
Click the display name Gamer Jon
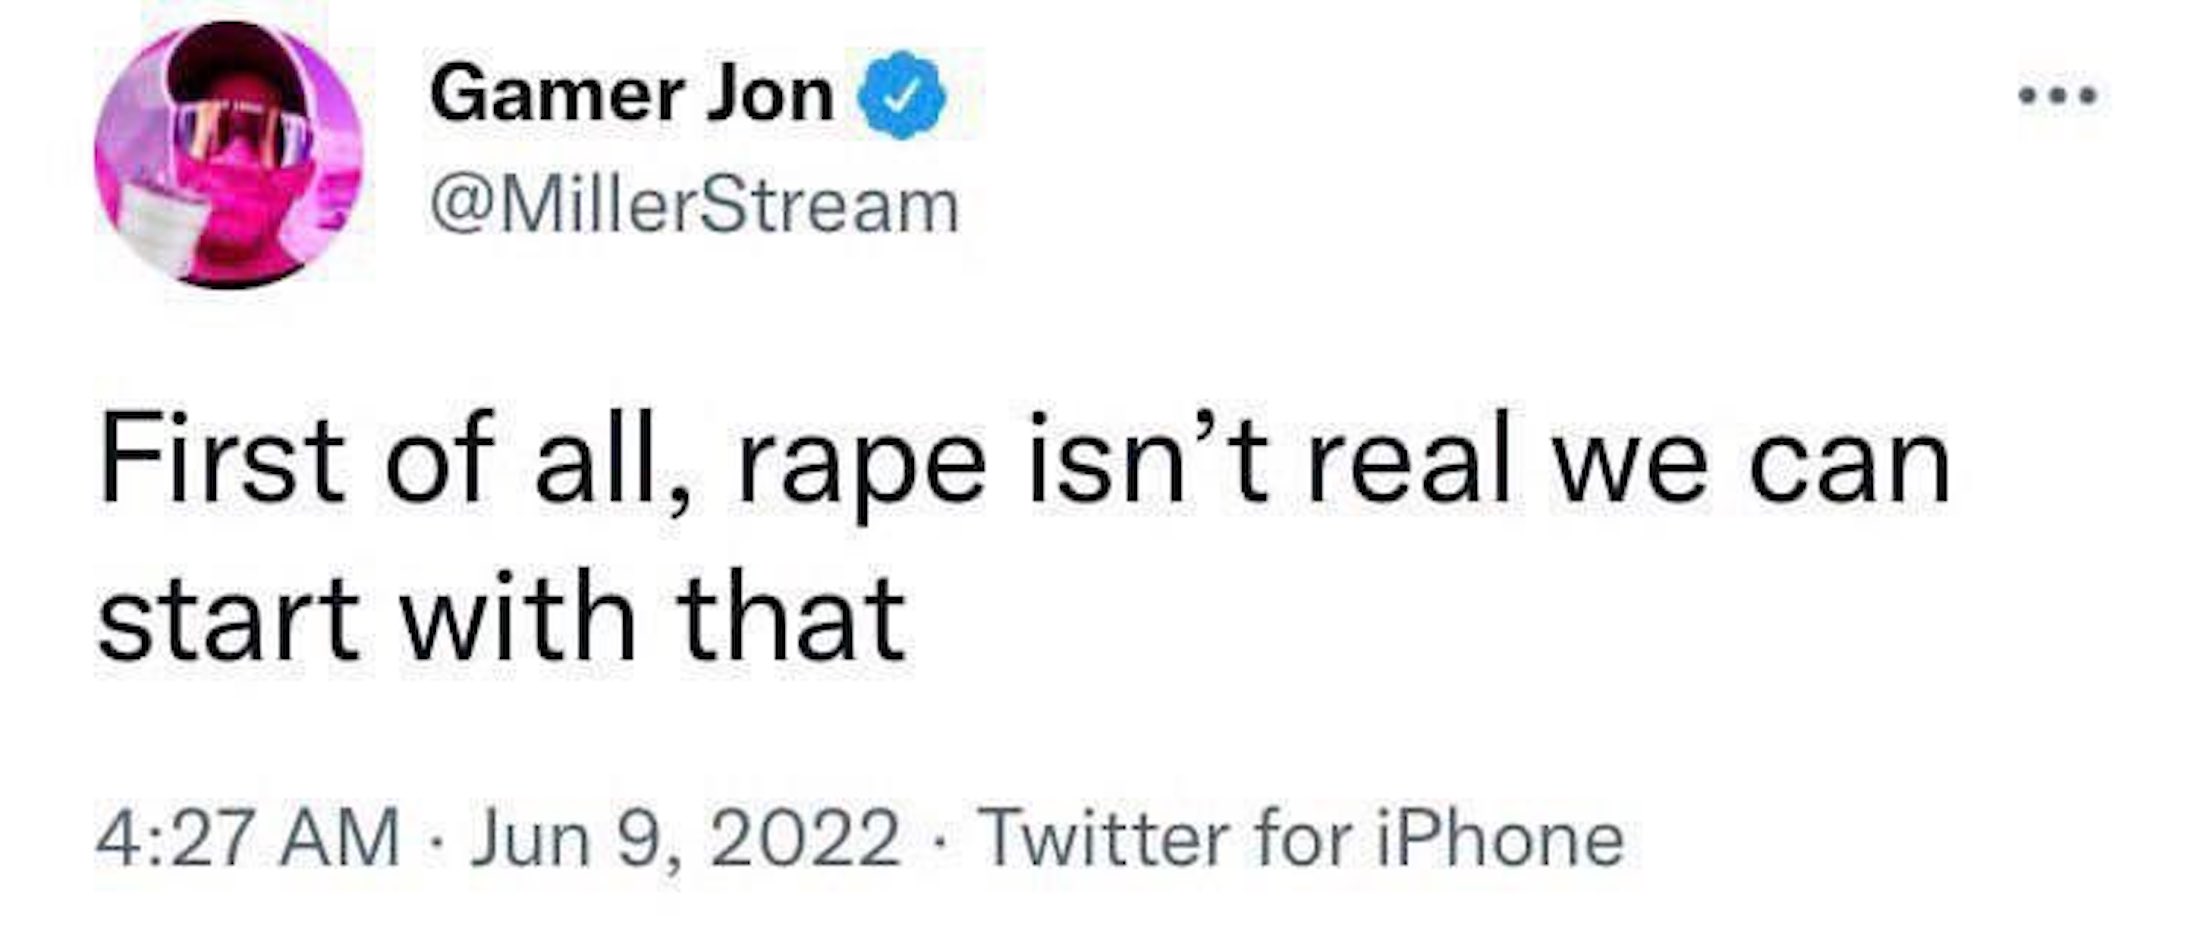[x=631, y=95]
